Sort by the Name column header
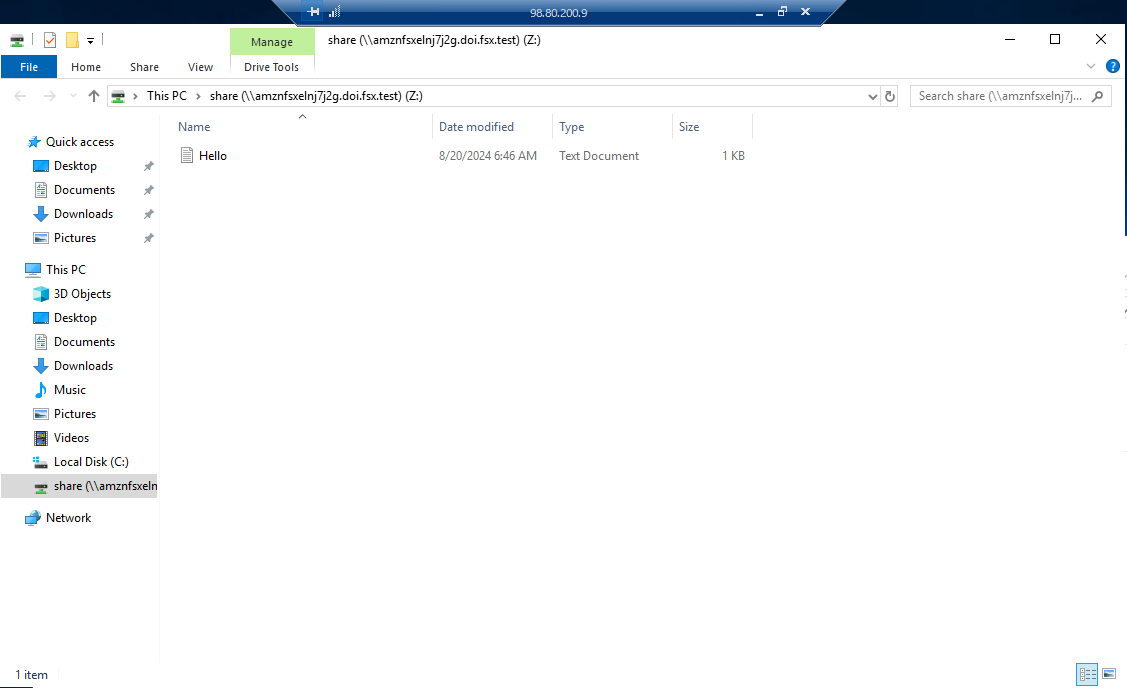This screenshot has height=688, width=1127. pos(302,127)
